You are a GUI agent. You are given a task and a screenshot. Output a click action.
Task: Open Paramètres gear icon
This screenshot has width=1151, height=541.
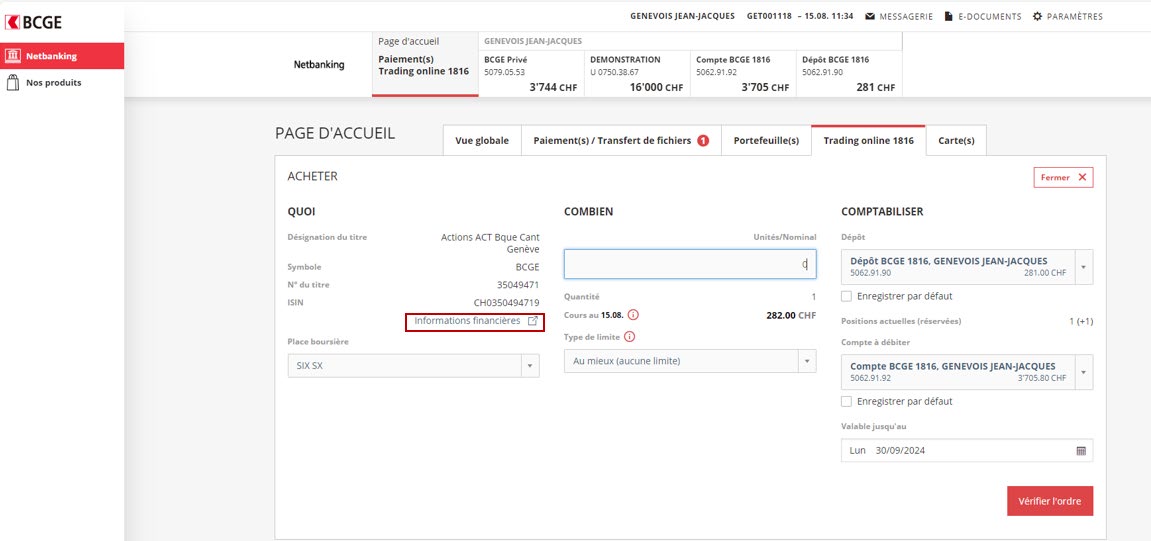1037,16
